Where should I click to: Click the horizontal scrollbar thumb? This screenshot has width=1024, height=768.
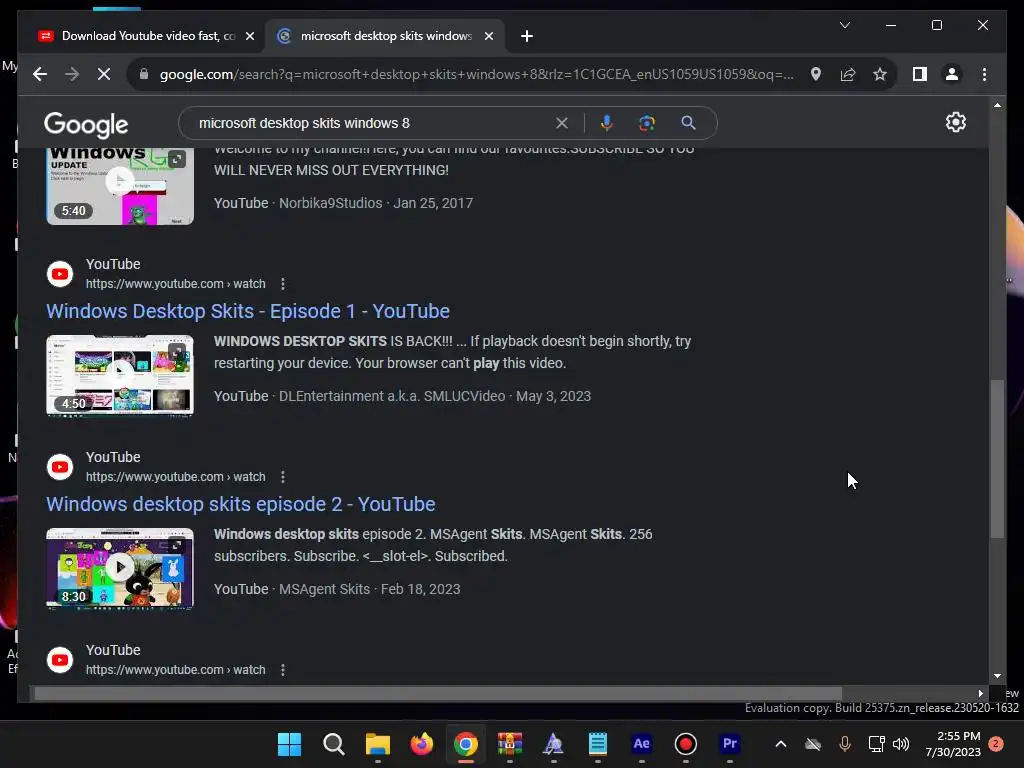coord(438,693)
